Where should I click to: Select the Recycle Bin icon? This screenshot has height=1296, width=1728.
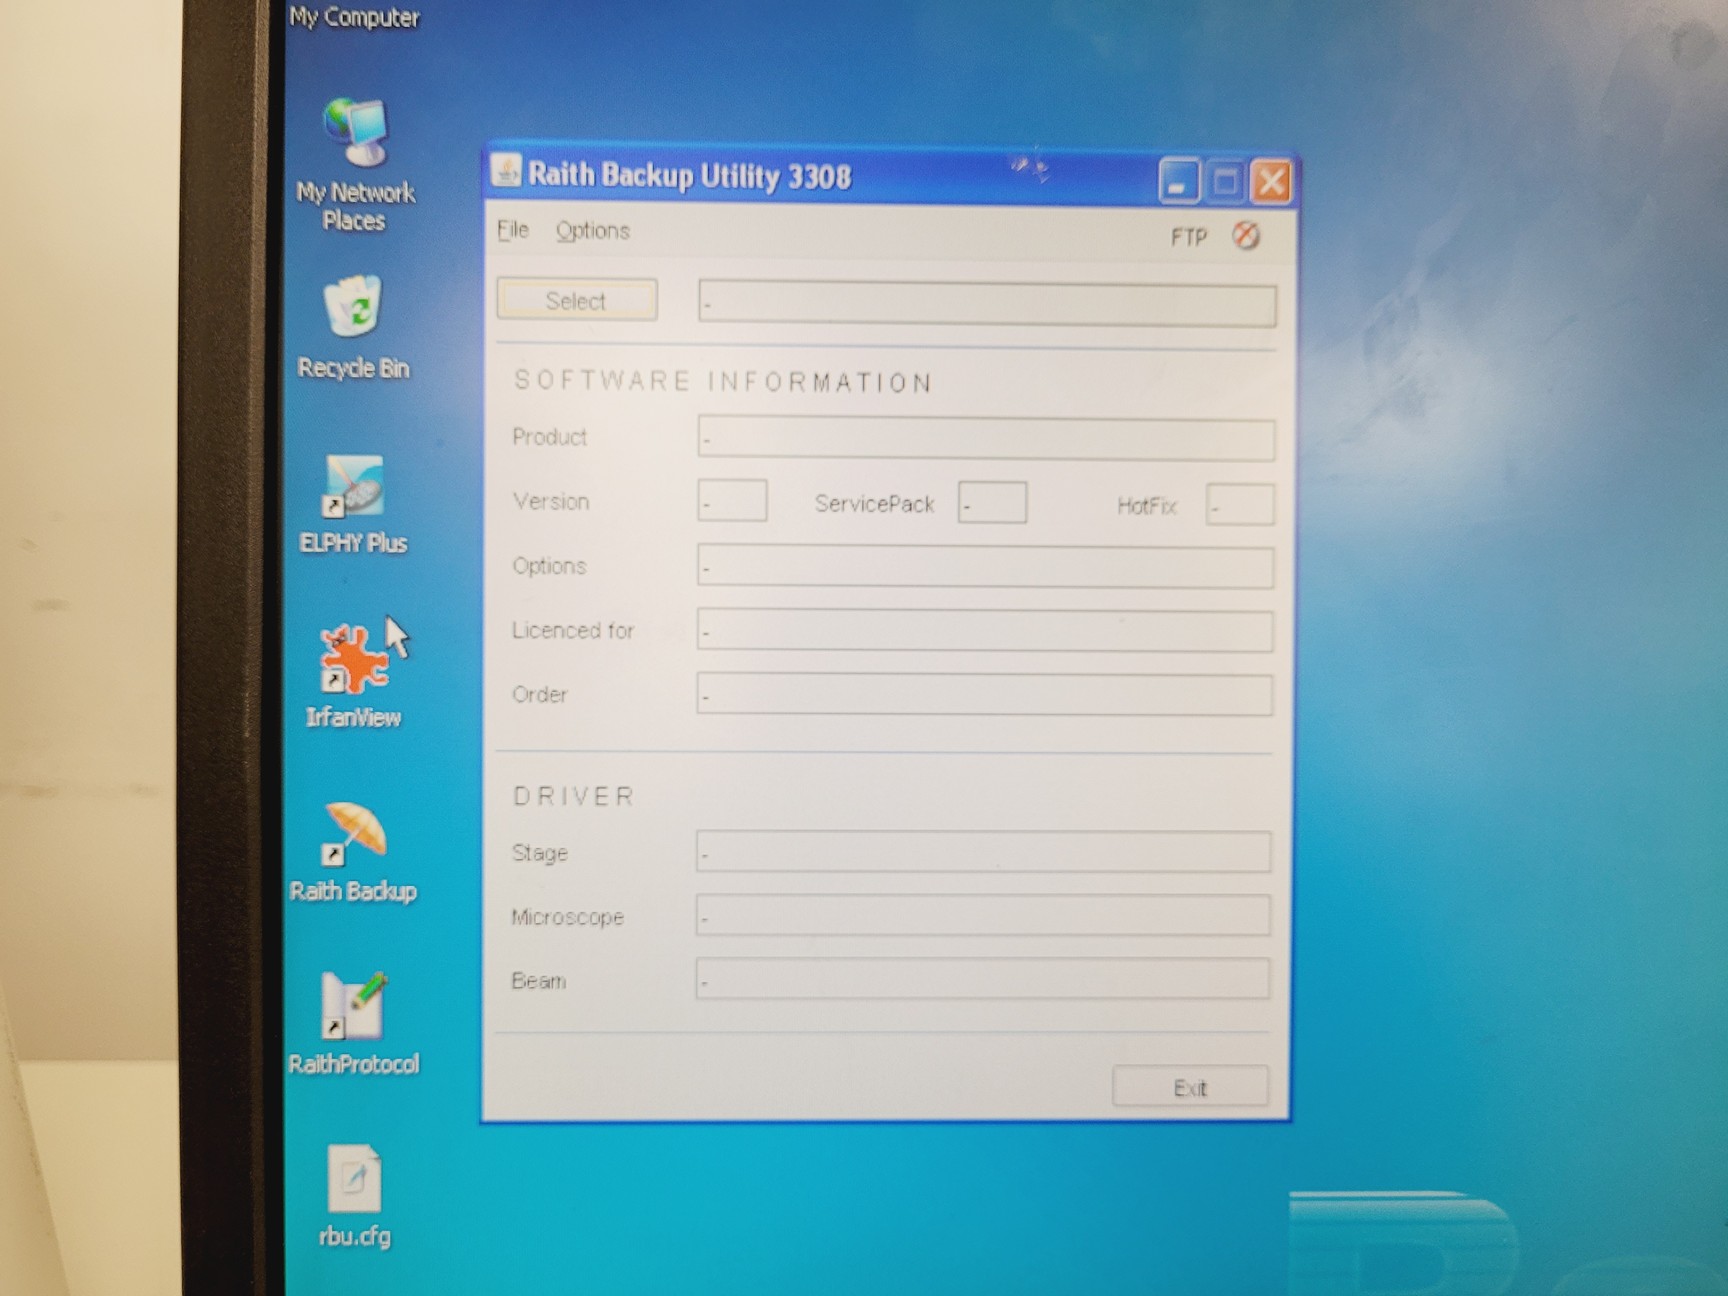(x=353, y=328)
